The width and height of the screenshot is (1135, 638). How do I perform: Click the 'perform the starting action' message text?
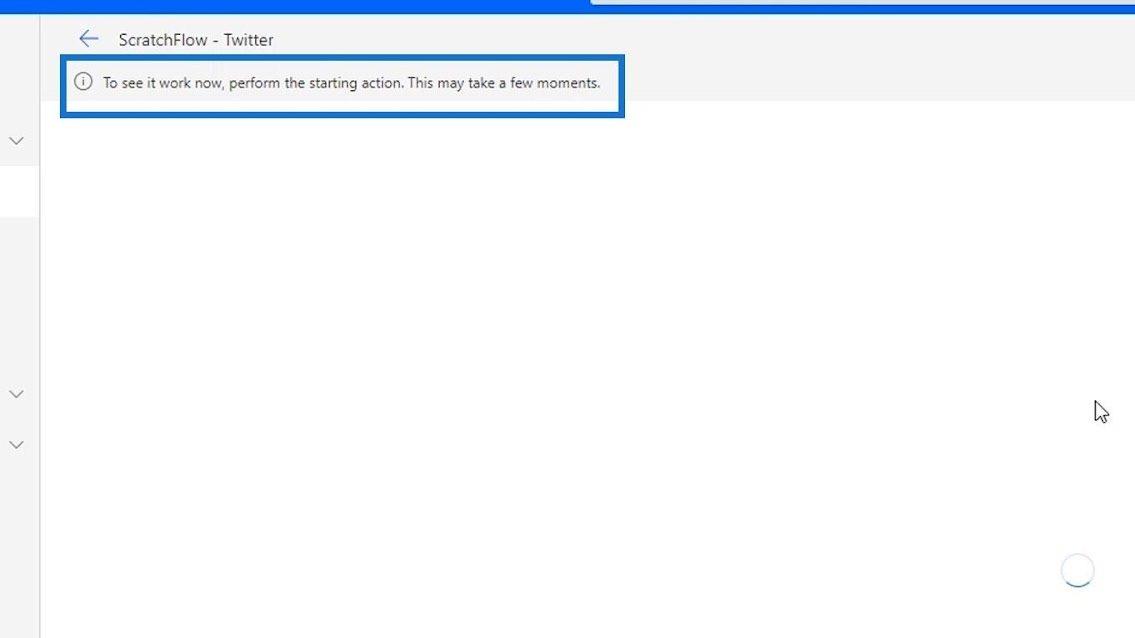352,83
